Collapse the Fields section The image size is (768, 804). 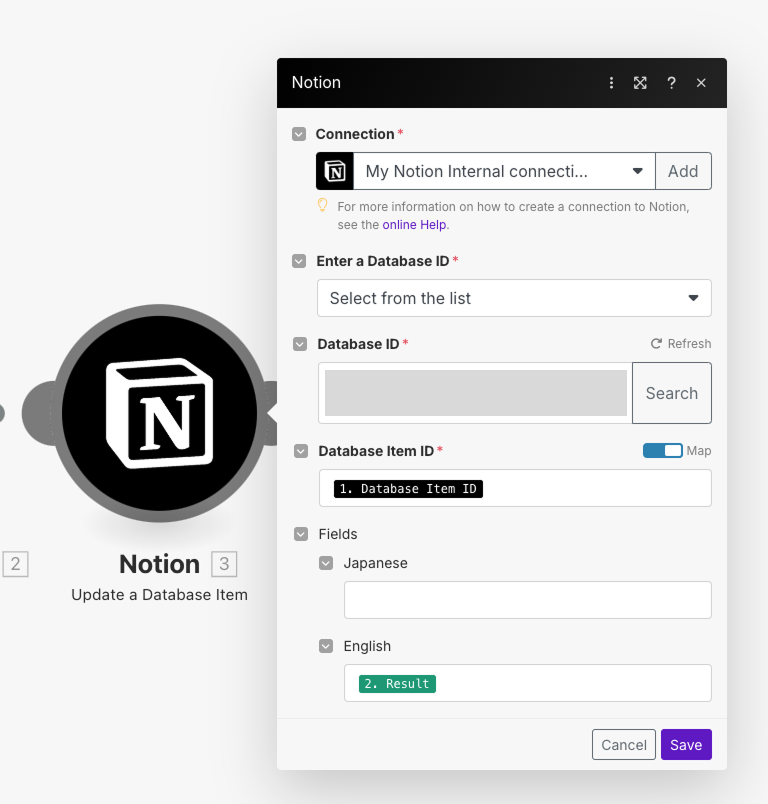tap(301, 534)
